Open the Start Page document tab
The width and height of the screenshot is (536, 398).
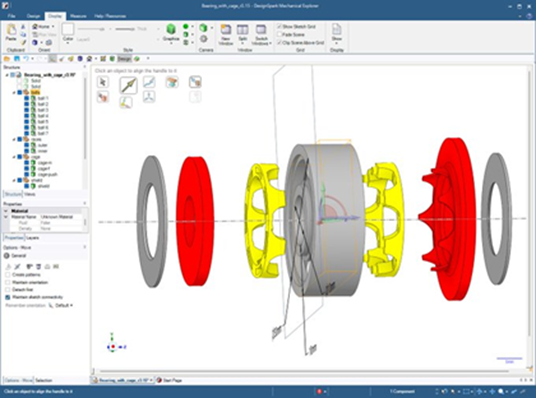(169, 380)
